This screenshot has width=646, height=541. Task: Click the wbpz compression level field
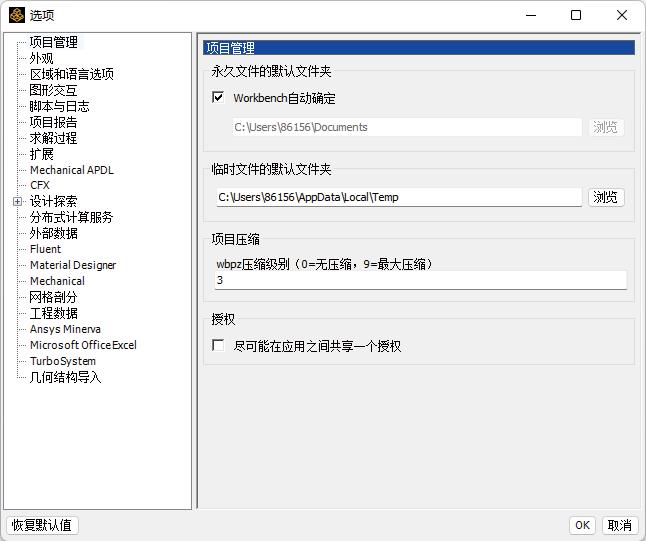click(421, 280)
